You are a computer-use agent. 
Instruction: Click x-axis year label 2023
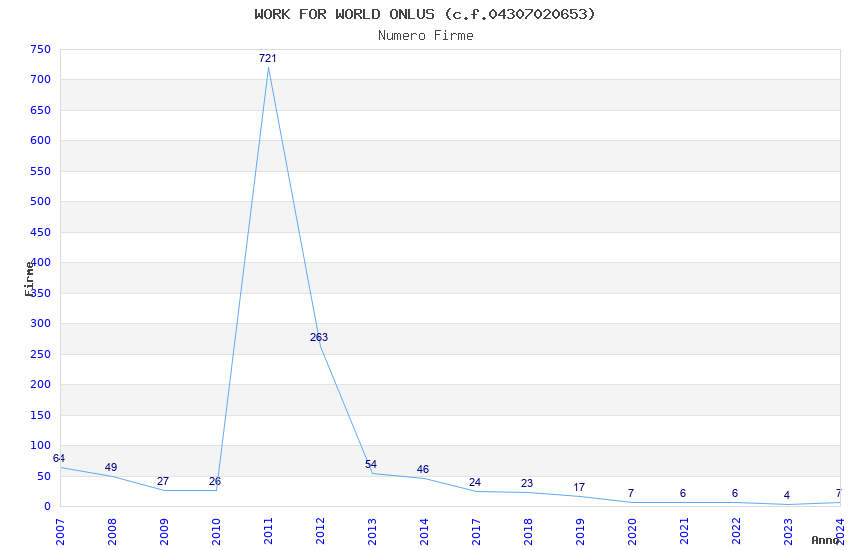(x=788, y=532)
